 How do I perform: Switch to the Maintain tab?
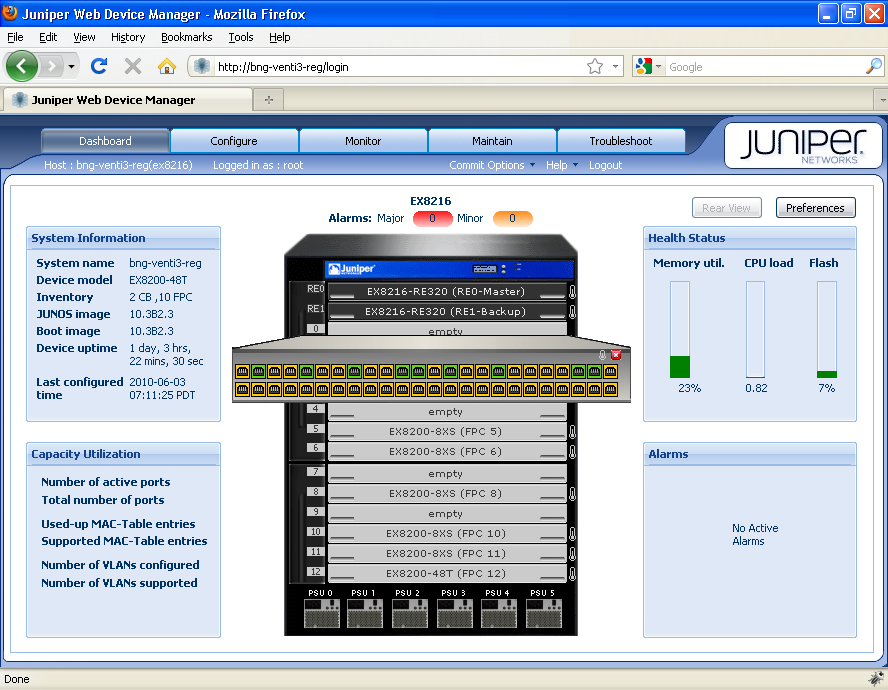coord(492,140)
